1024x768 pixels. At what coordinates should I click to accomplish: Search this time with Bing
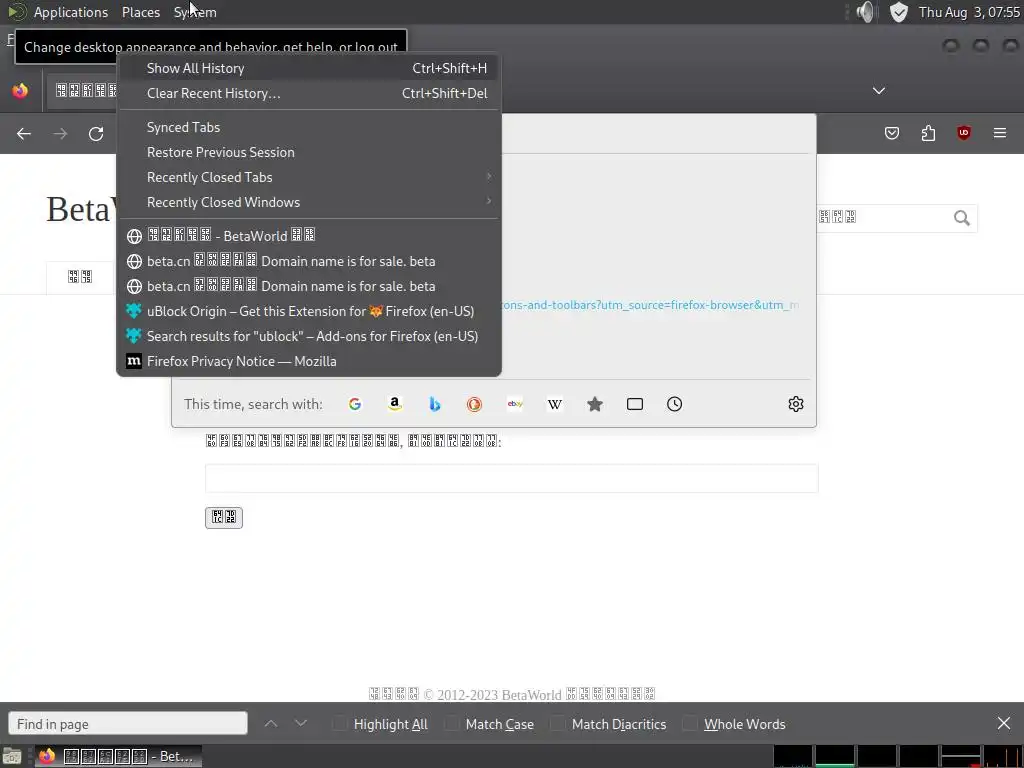(434, 404)
